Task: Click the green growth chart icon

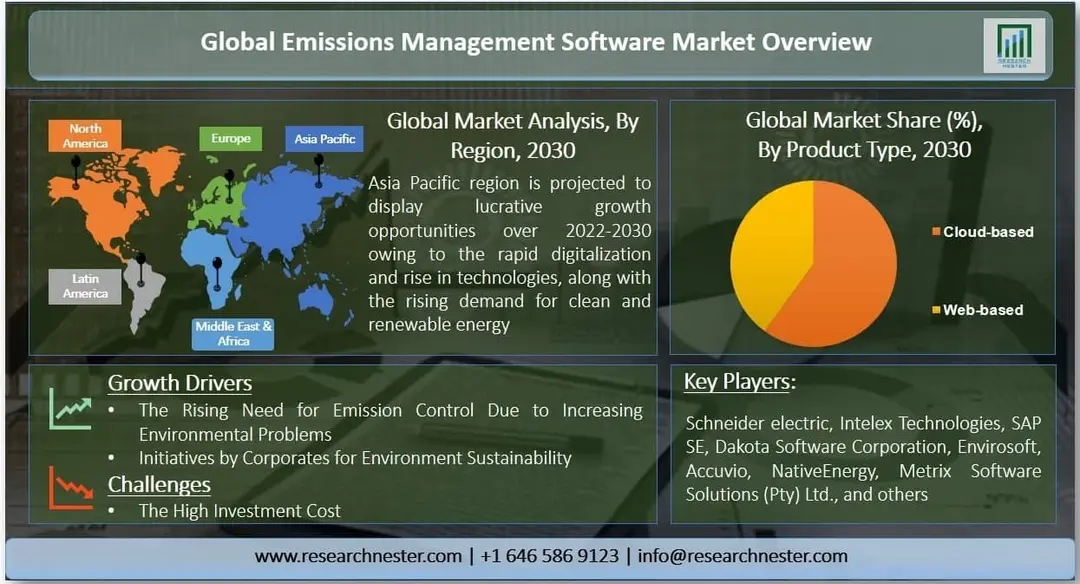Action: click(x=72, y=409)
